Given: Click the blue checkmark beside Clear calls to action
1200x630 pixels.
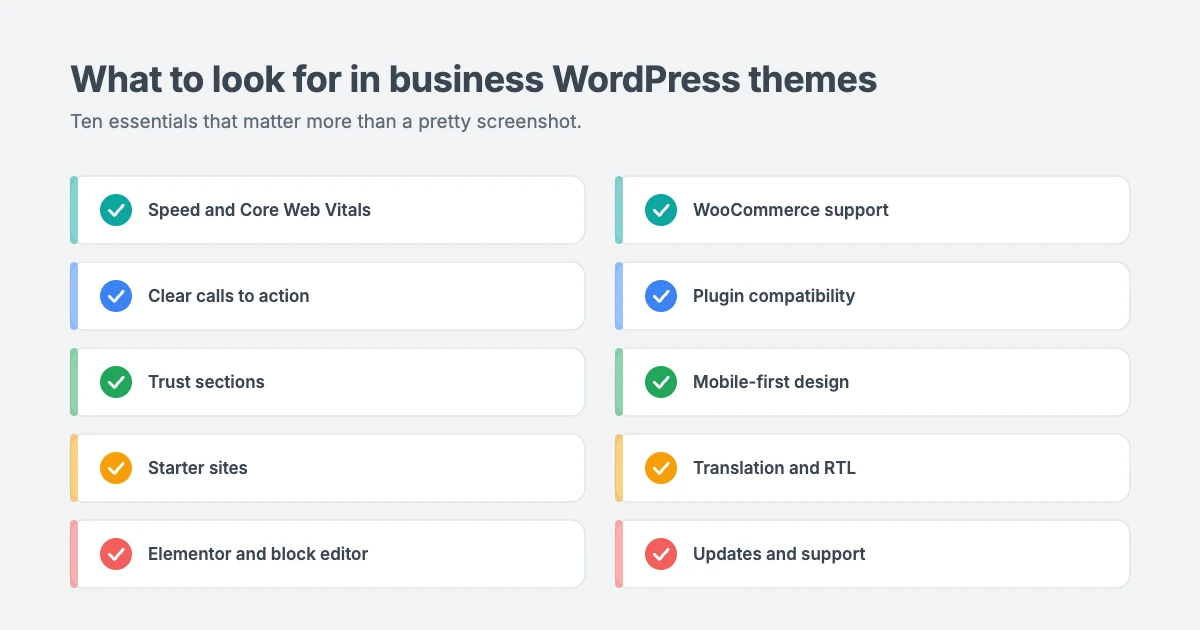Looking at the screenshot, I should click(x=116, y=296).
